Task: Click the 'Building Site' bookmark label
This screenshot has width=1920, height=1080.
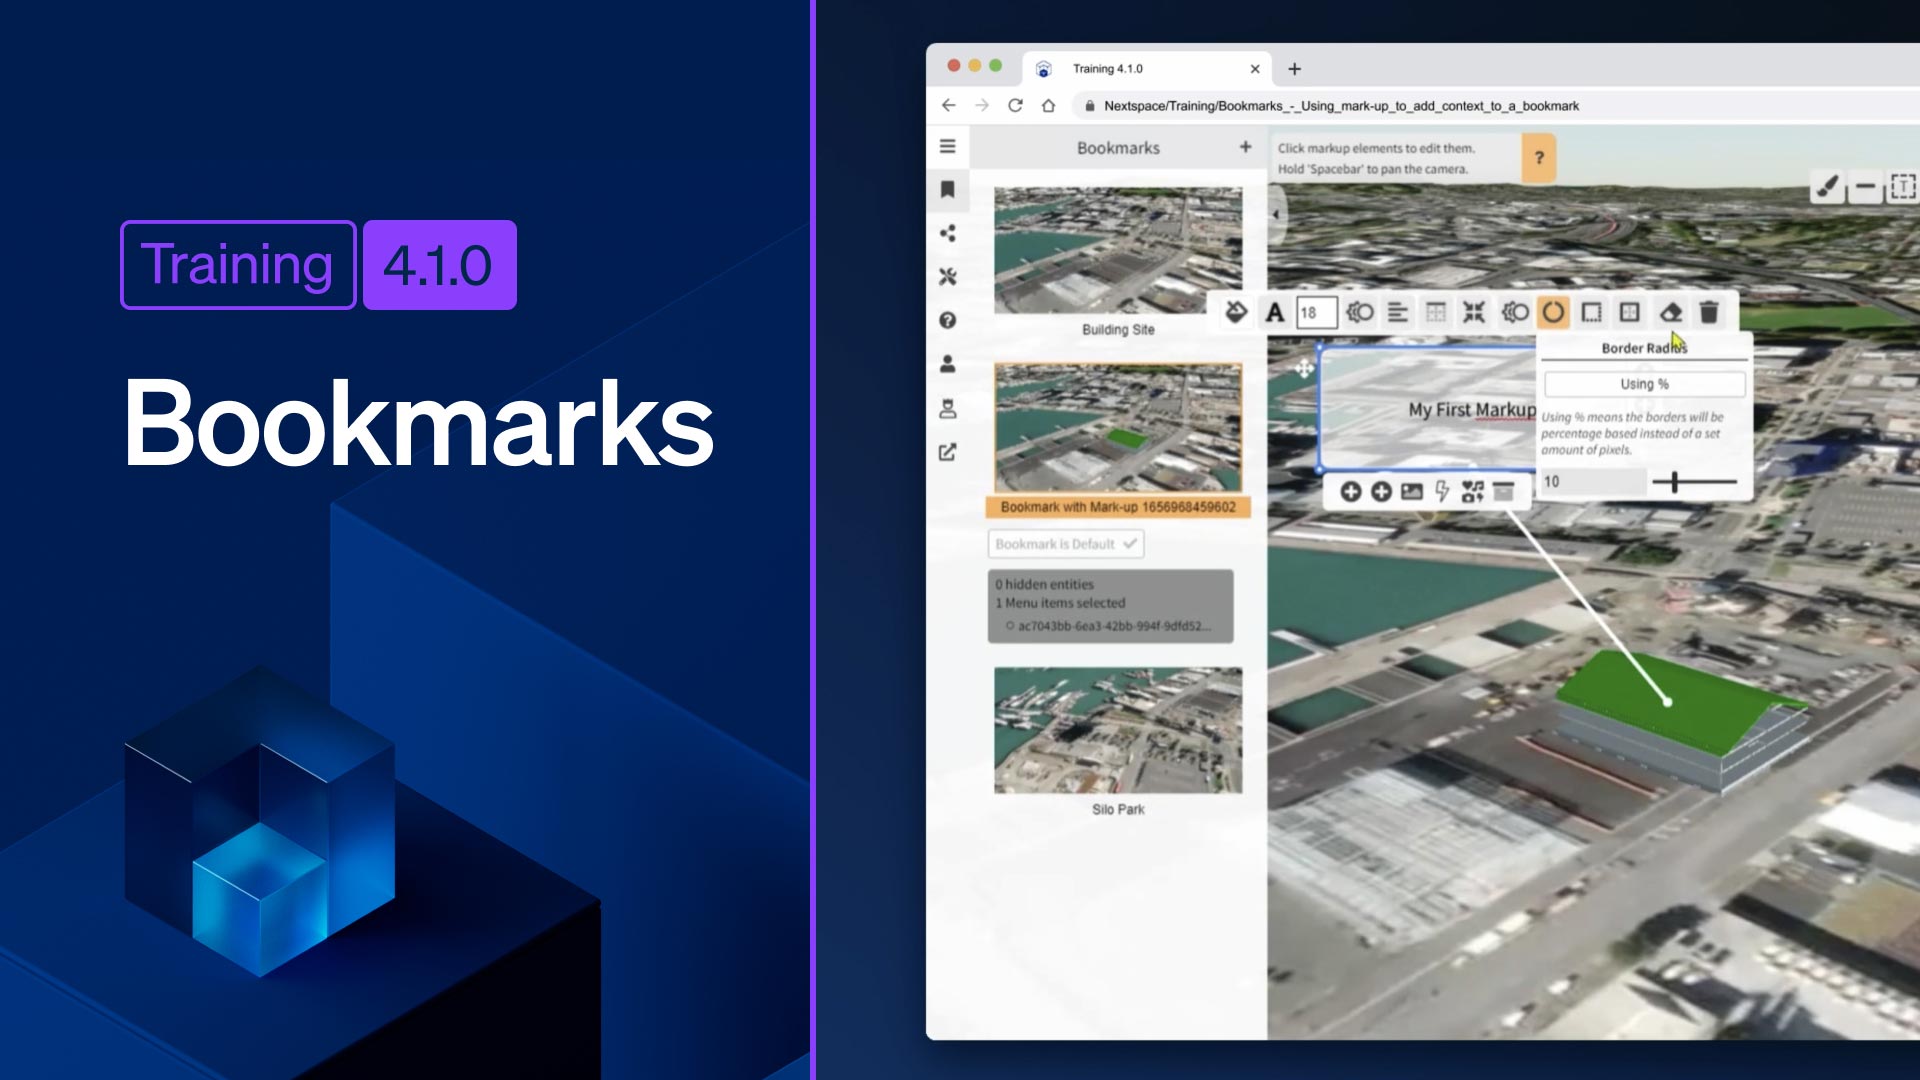Action: (x=1118, y=330)
